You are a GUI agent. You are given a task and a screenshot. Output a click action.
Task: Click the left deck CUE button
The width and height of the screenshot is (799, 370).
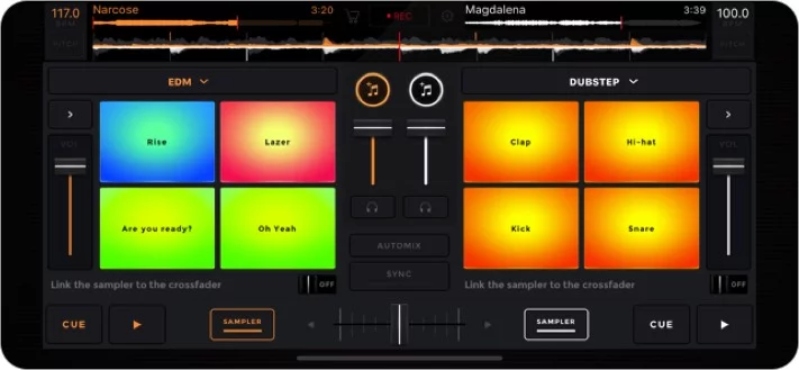click(74, 325)
